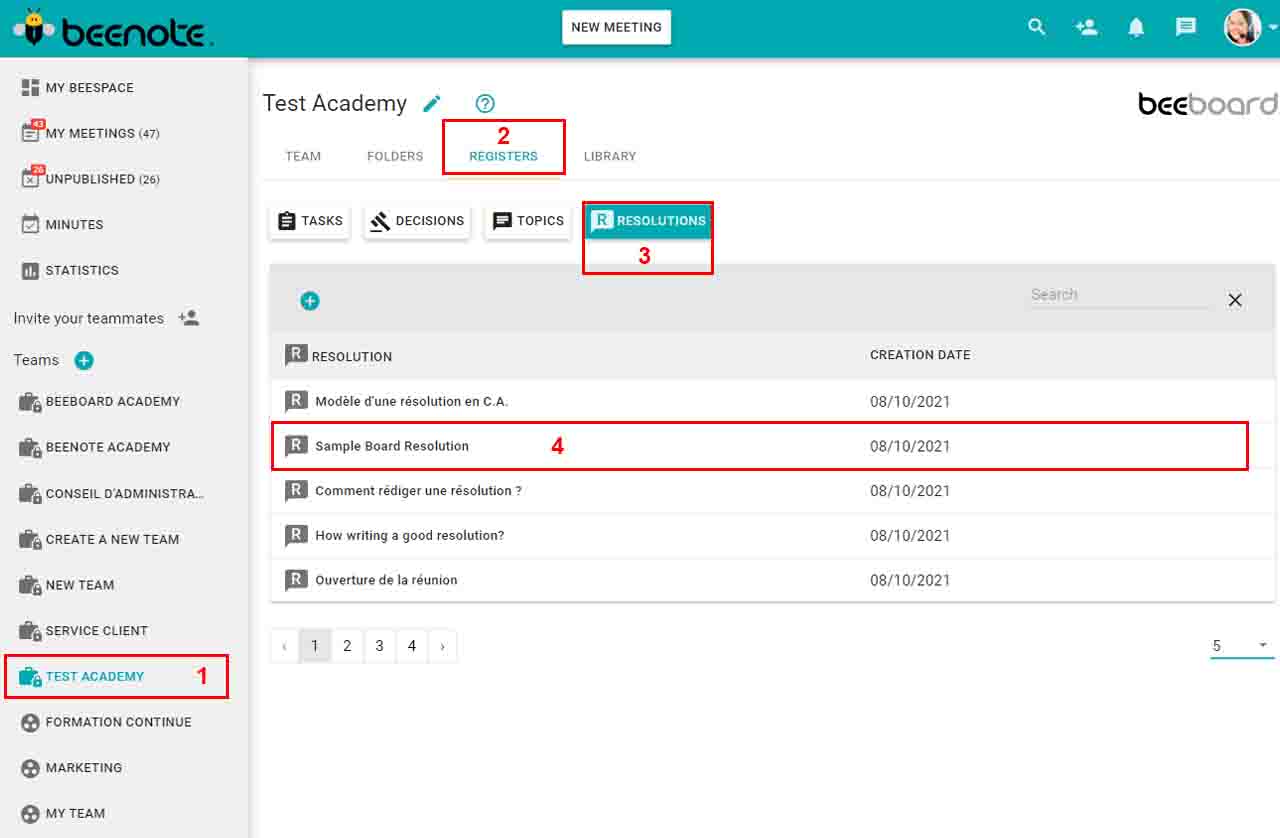Show the Decisions register
Image resolution: width=1280 pixels, height=838 pixels.
[417, 221]
